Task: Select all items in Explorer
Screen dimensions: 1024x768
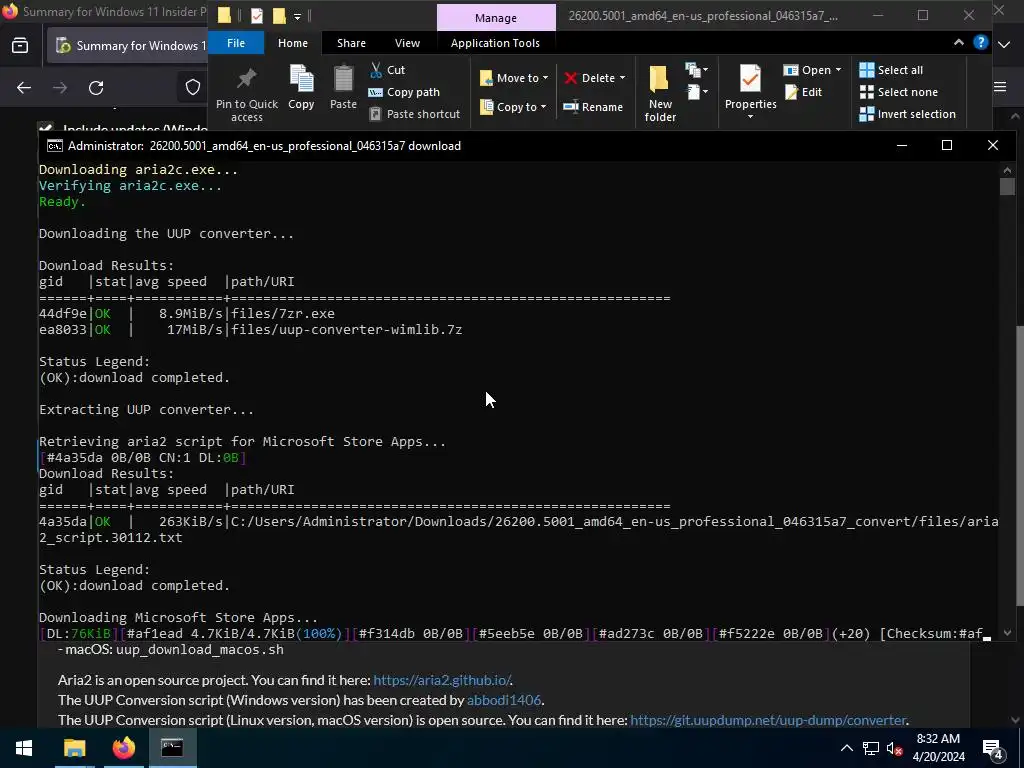Action: (x=891, y=70)
